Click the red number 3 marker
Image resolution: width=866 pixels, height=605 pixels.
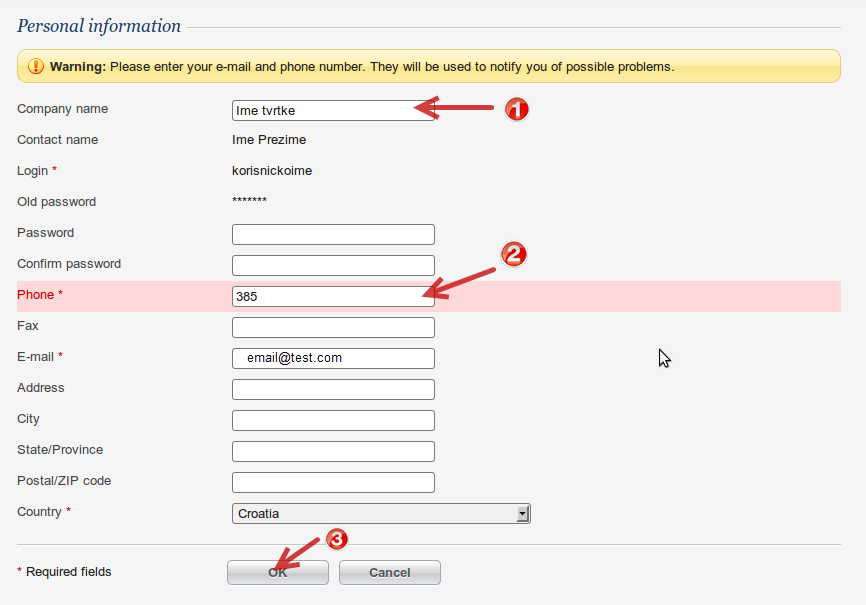338,539
